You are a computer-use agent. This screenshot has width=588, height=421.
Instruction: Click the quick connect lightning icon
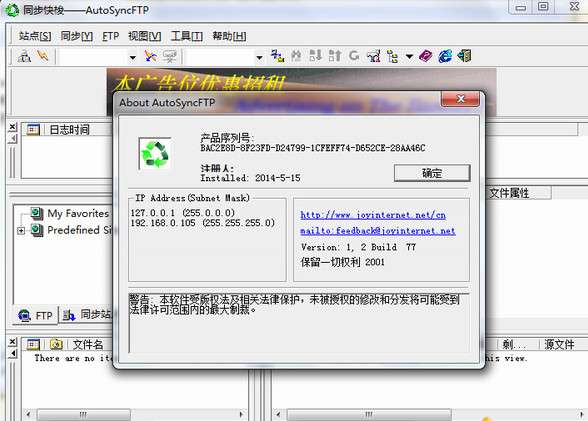coord(43,56)
